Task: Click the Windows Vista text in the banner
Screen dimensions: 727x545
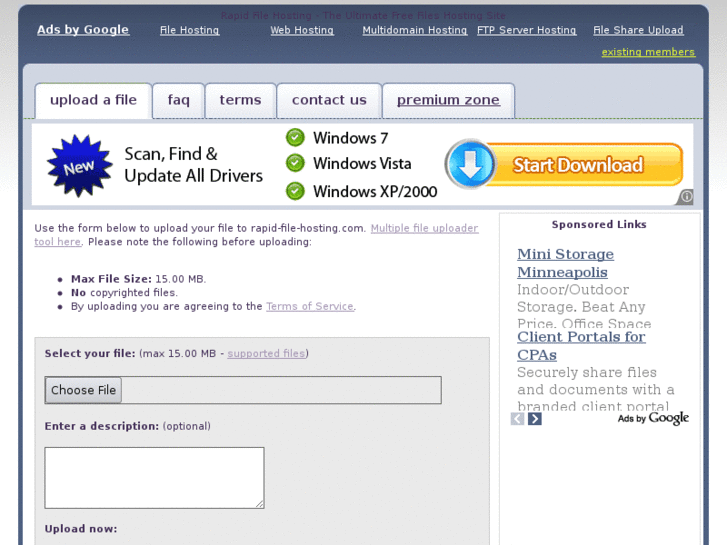Action: click(x=362, y=163)
